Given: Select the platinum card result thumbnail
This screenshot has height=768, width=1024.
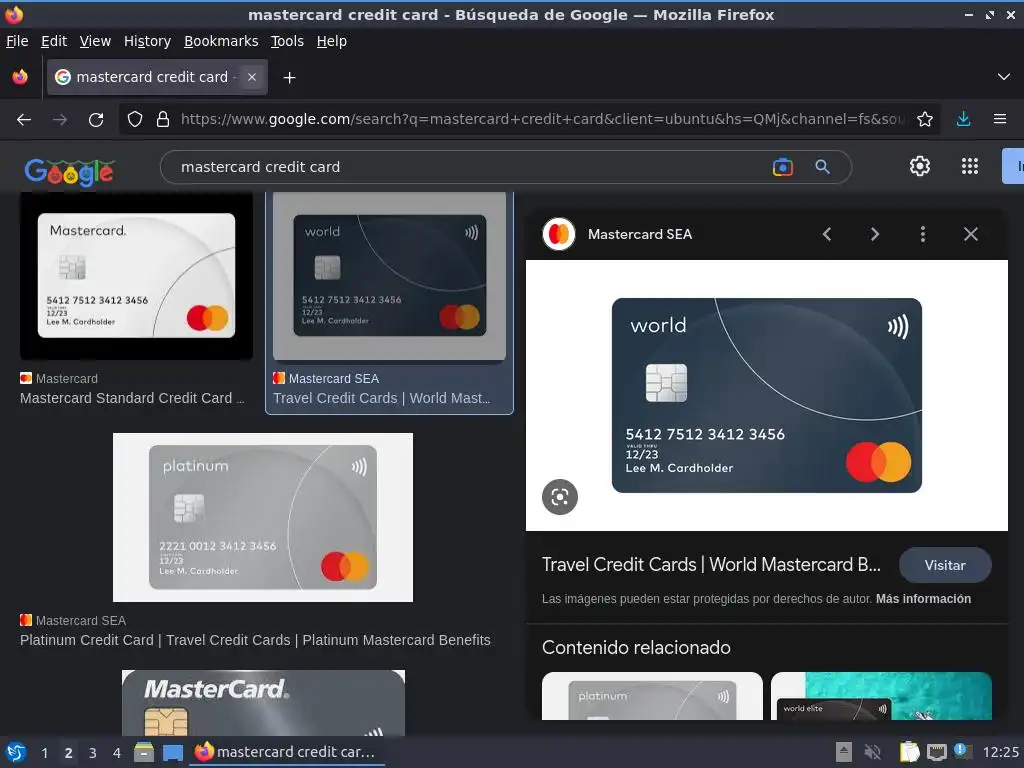Looking at the screenshot, I should [263, 517].
